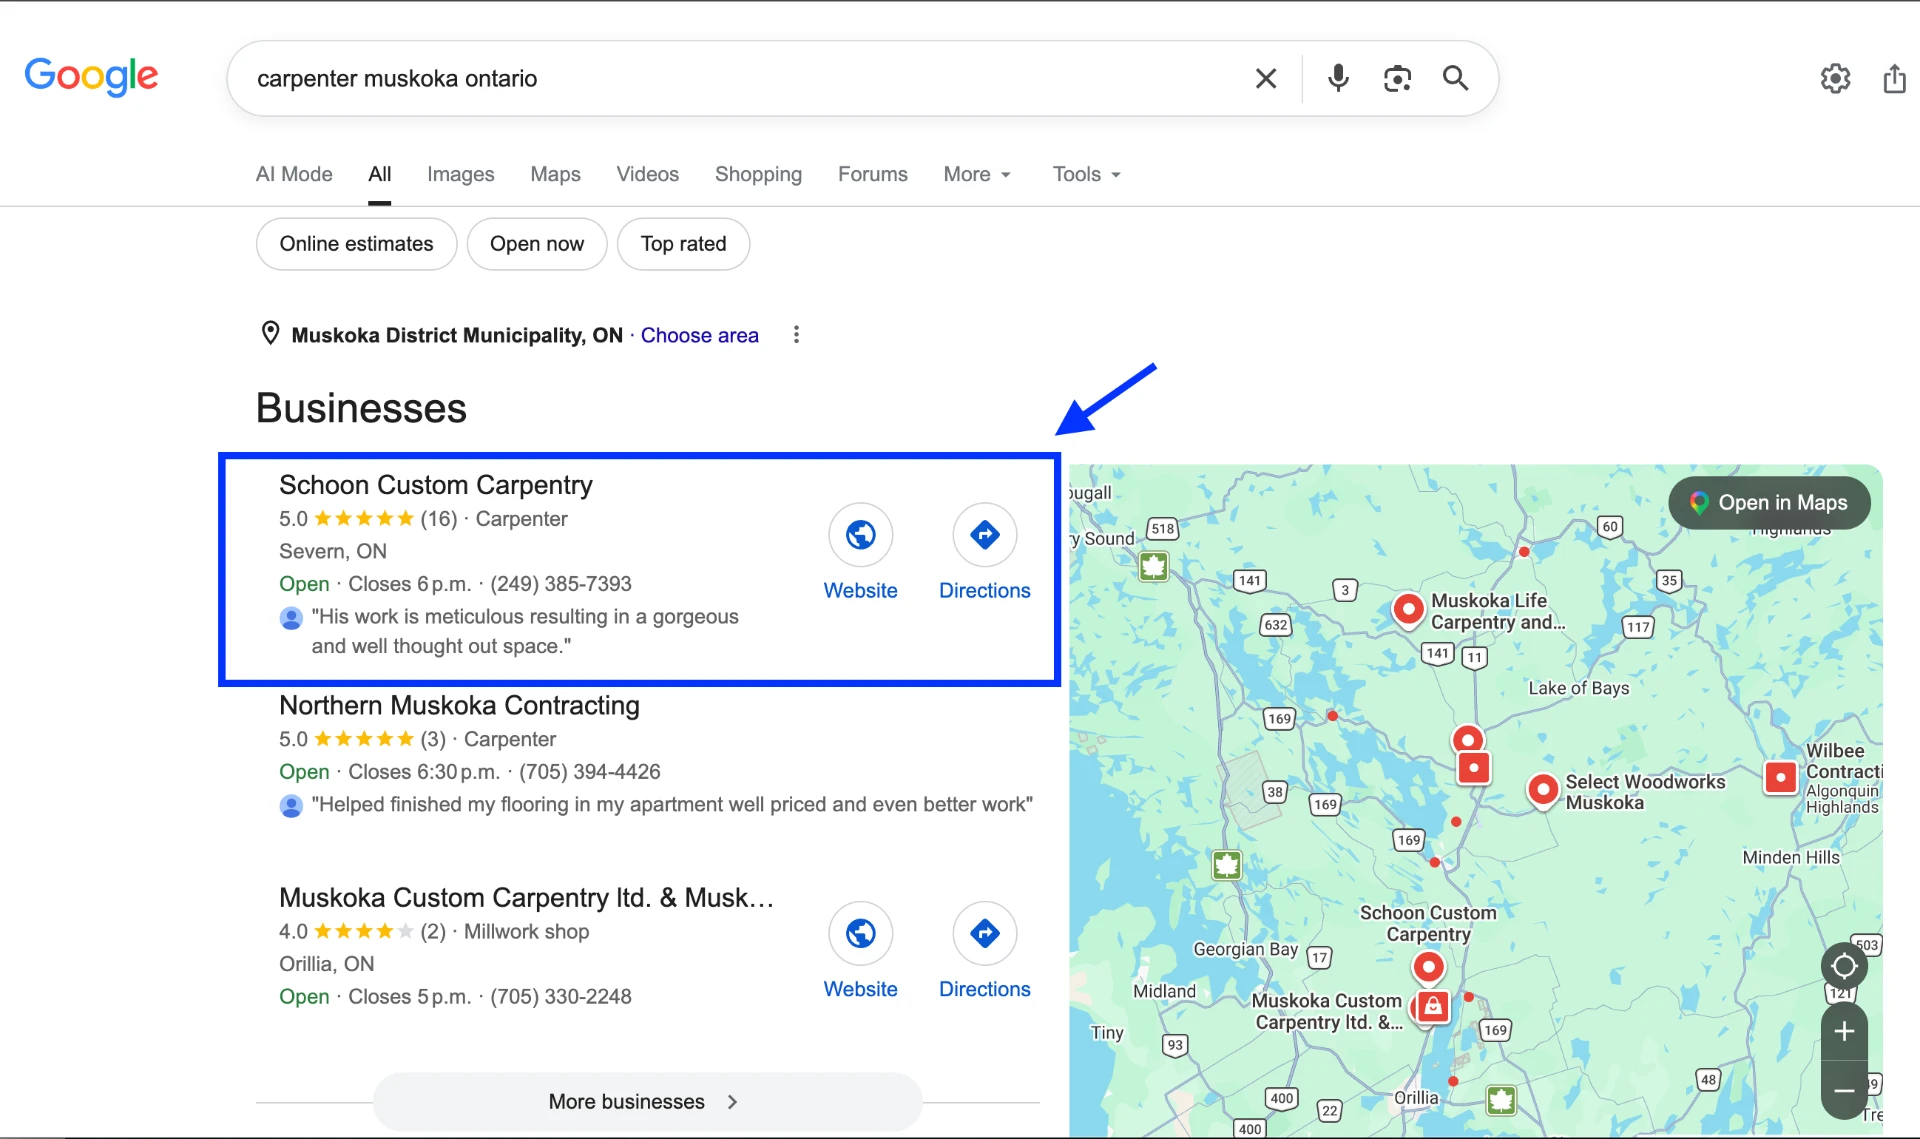Click the Minden Hills map label
The image size is (1920, 1139).
click(x=1790, y=857)
